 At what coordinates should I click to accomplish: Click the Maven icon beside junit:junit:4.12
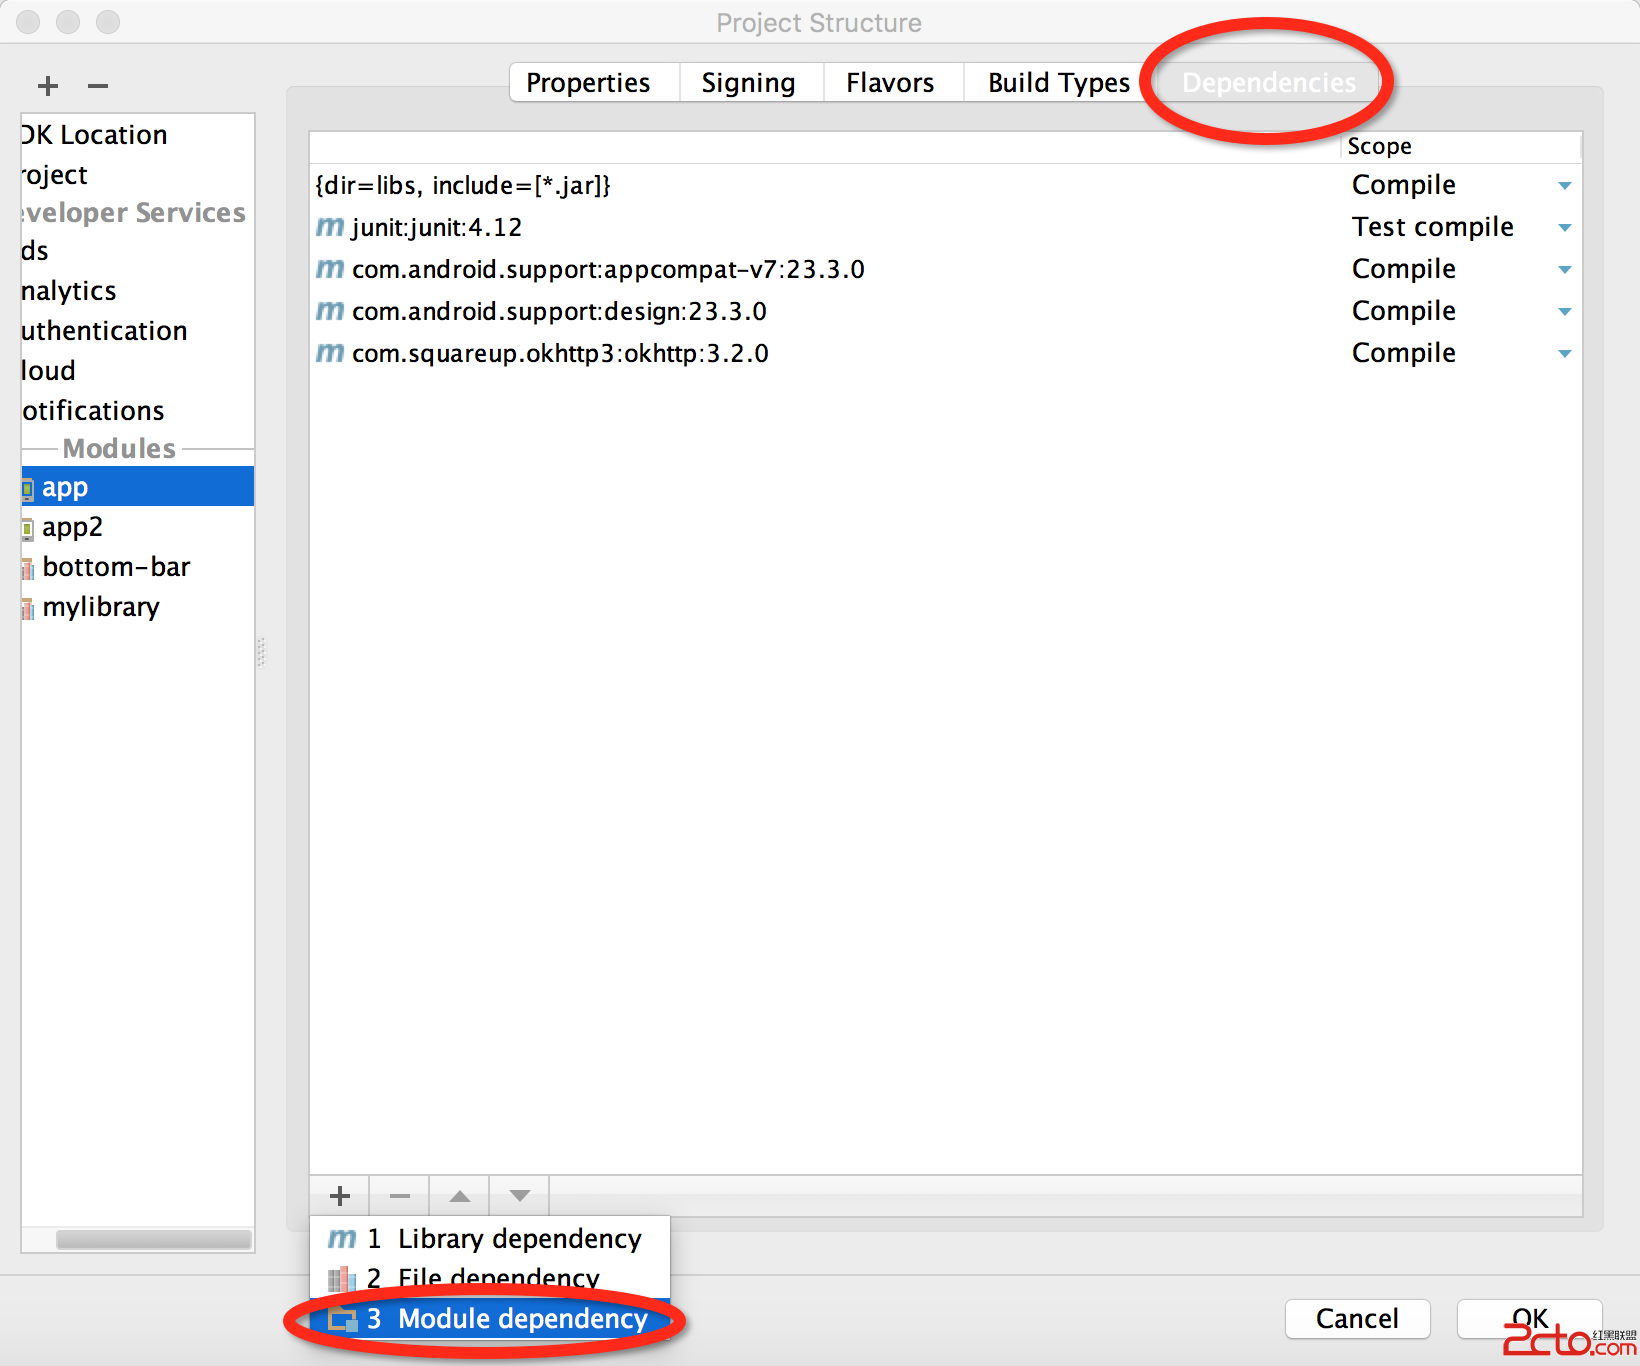click(x=330, y=228)
